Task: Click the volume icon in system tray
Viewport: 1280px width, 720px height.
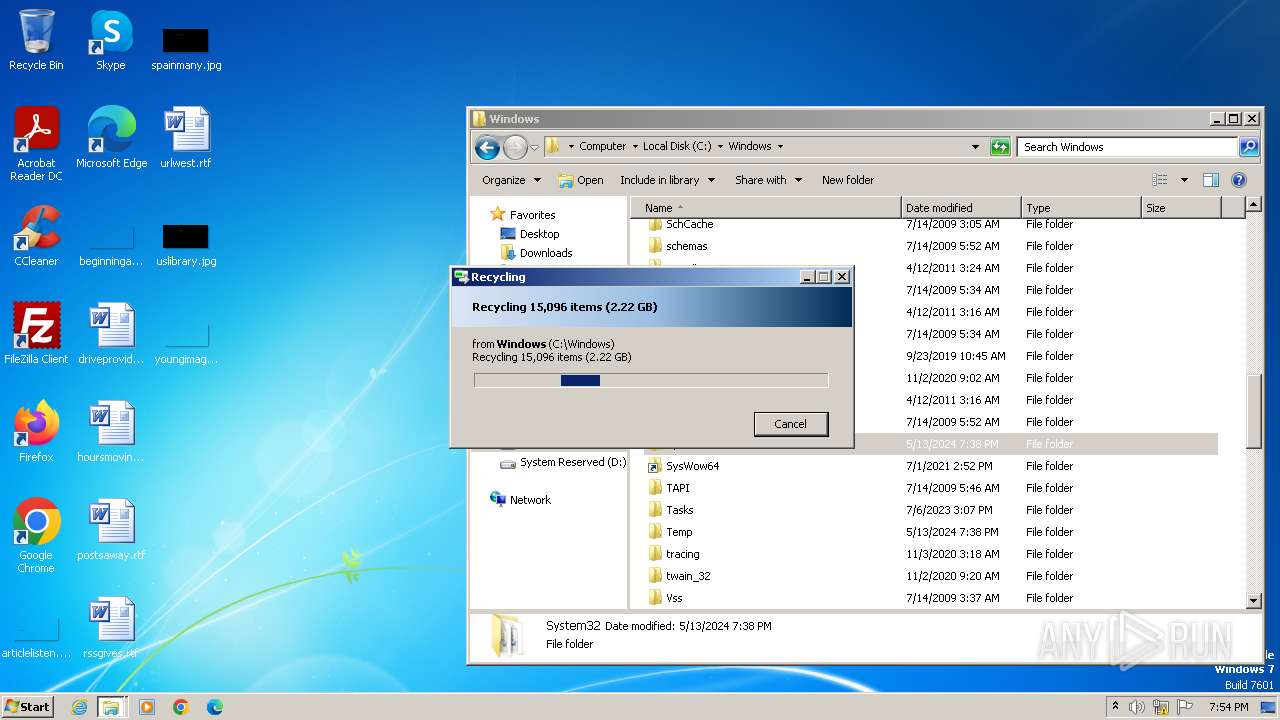Action: pyautogui.click(x=1137, y=707)
